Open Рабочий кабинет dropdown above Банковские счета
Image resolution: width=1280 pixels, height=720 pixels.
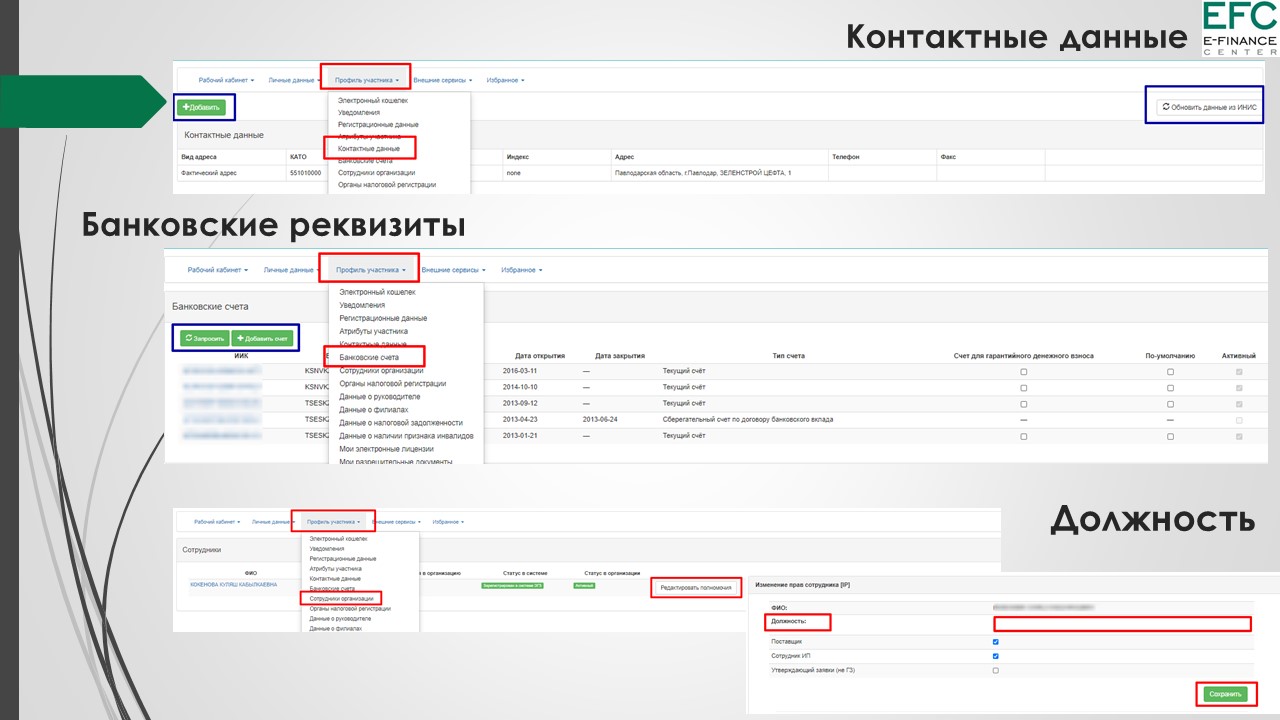218,270
